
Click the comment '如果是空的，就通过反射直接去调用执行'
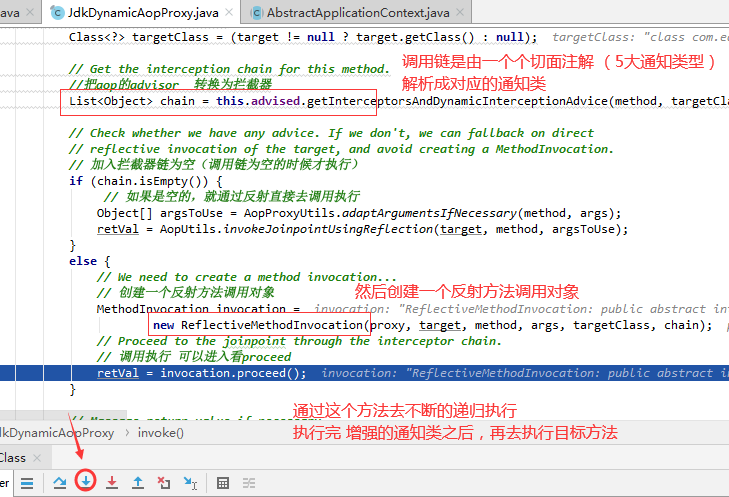232,197
